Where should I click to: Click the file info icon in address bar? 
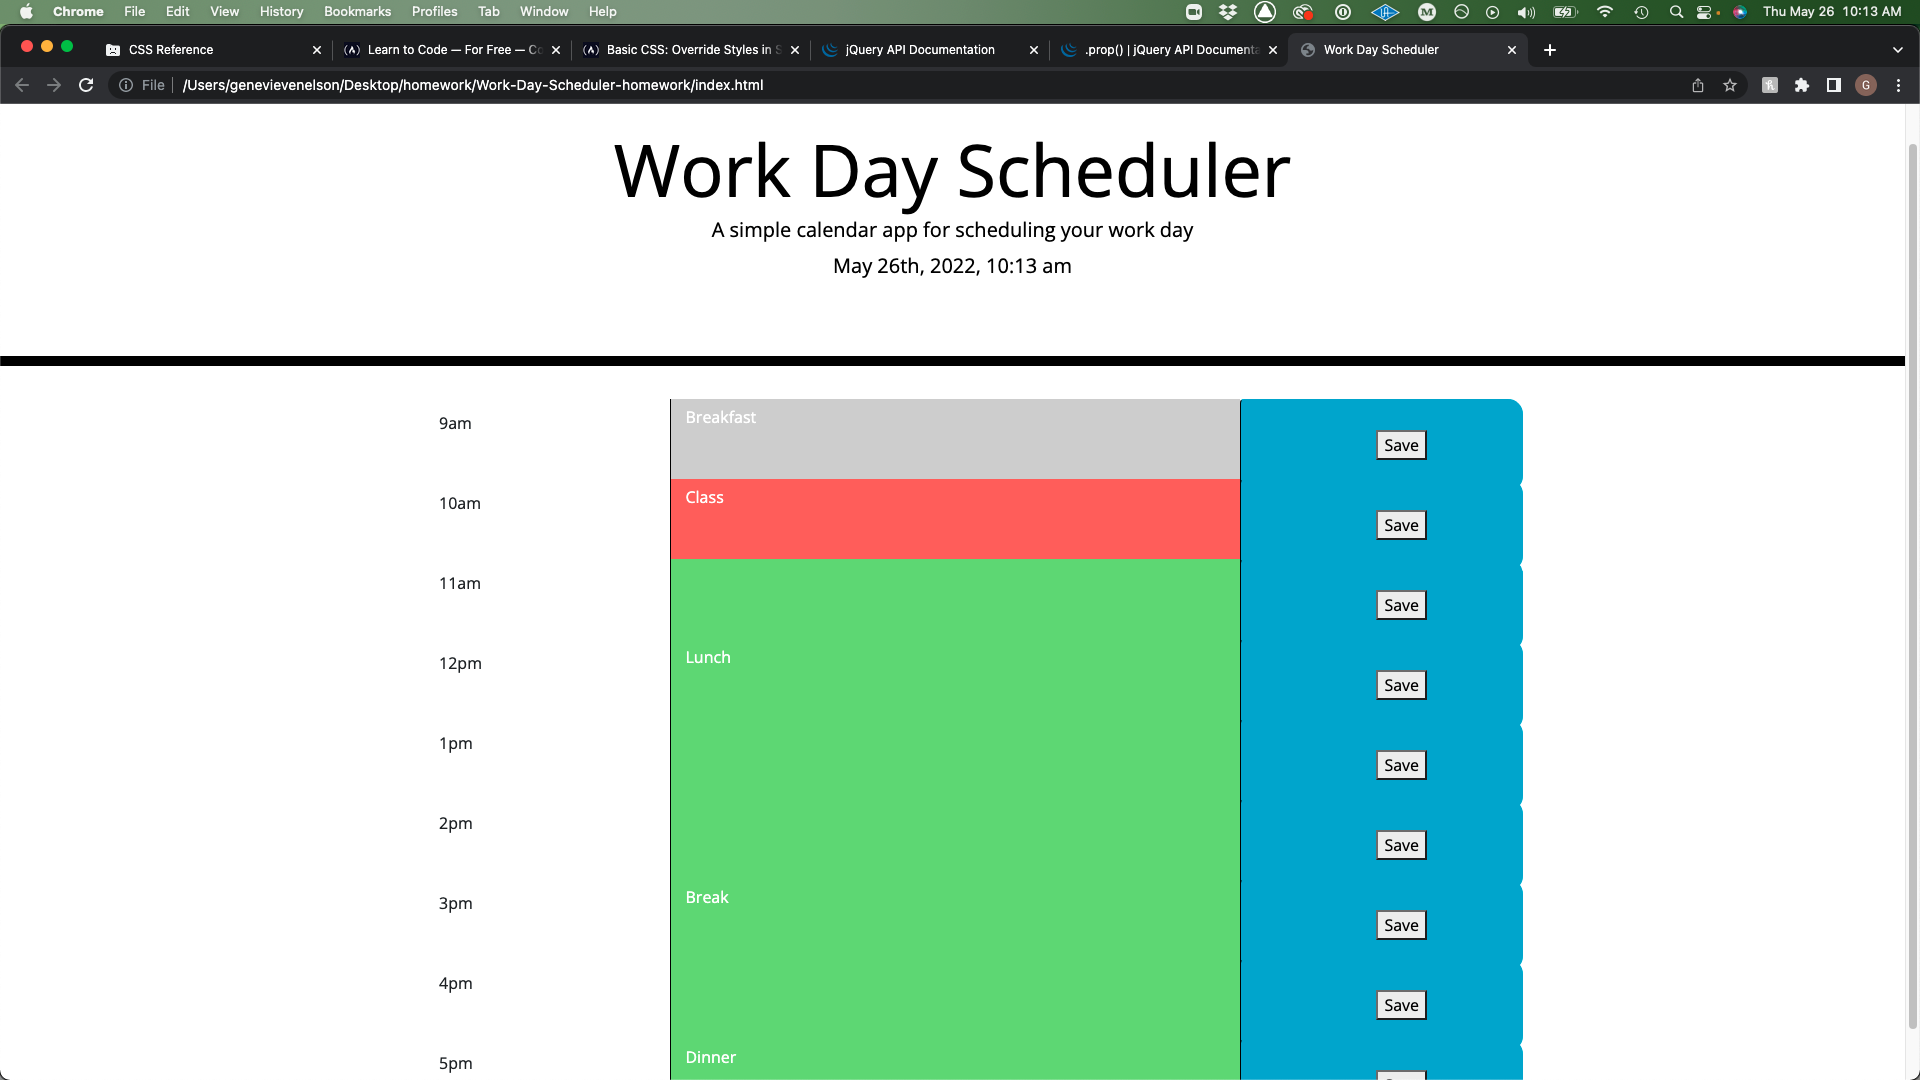click(x=126, y=85)
